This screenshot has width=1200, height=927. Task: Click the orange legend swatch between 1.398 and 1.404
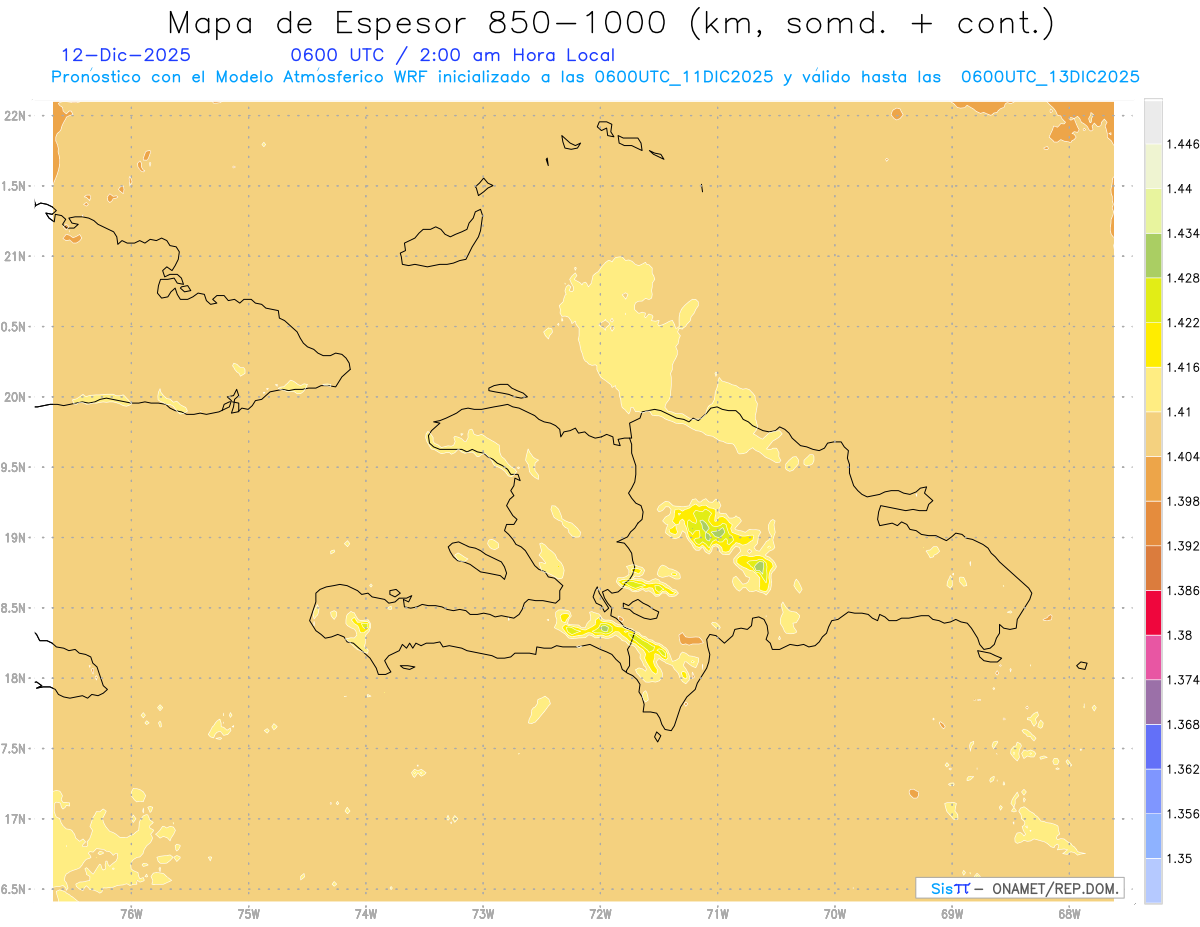[x=1153, y=478]
